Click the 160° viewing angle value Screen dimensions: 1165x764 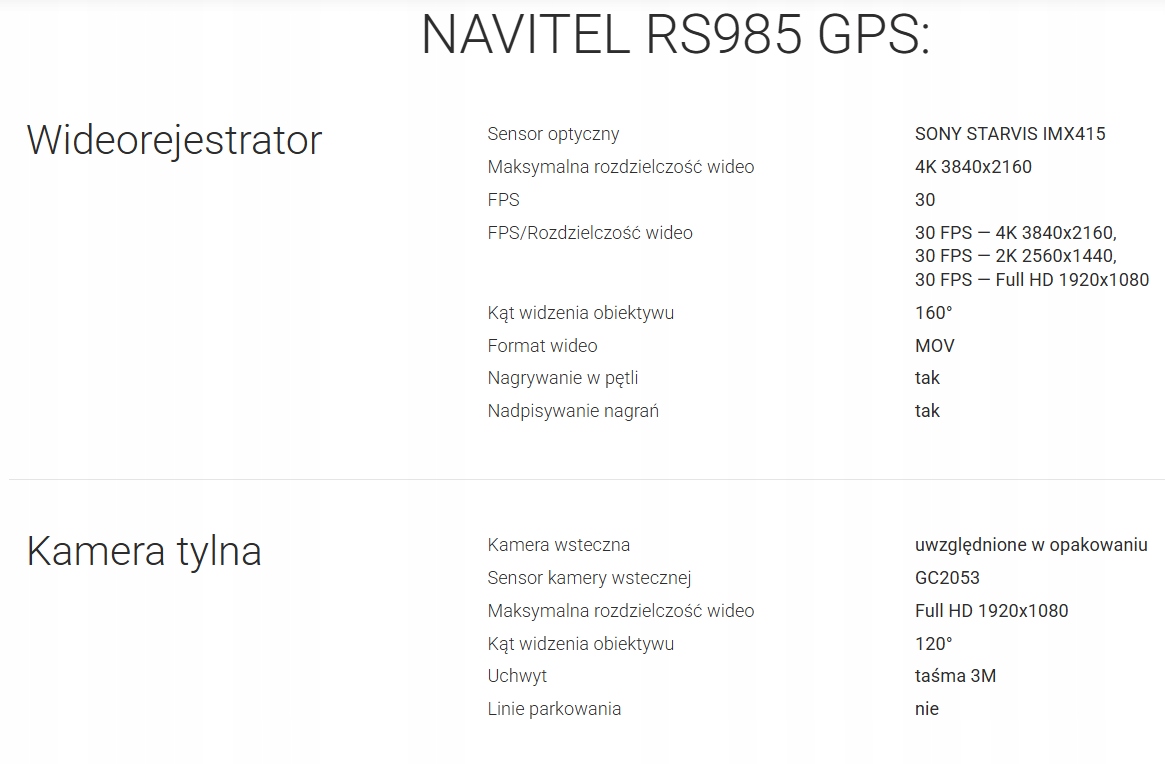[x=934, y=313]
